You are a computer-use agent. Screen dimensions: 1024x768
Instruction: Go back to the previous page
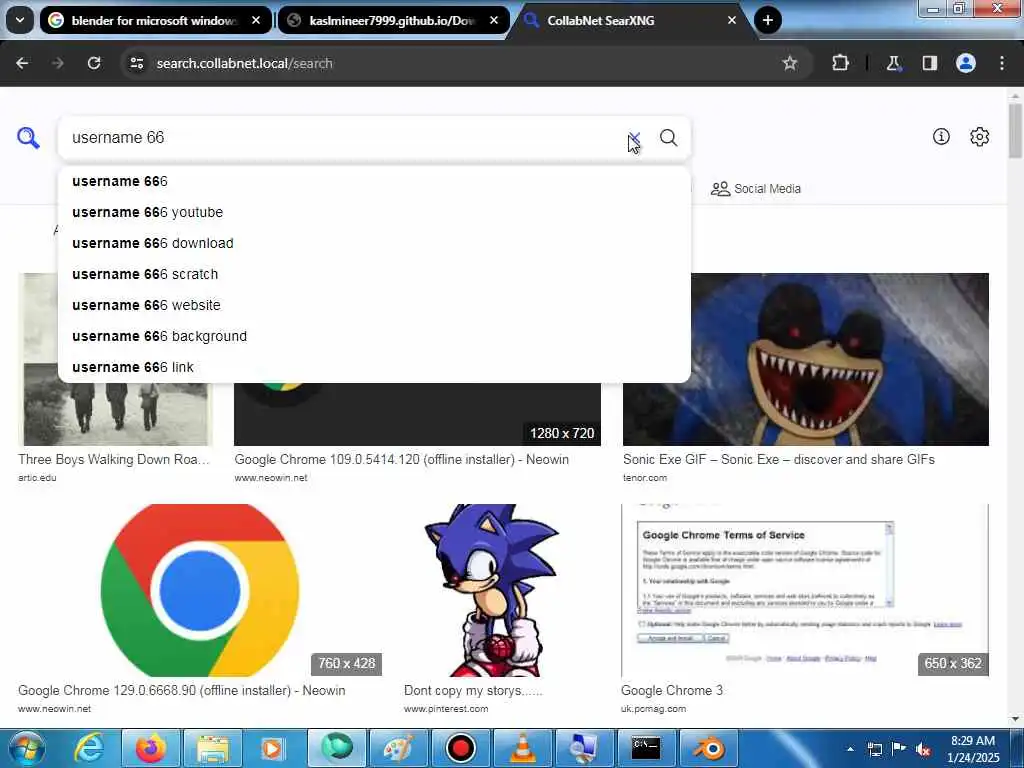(22, 63)
